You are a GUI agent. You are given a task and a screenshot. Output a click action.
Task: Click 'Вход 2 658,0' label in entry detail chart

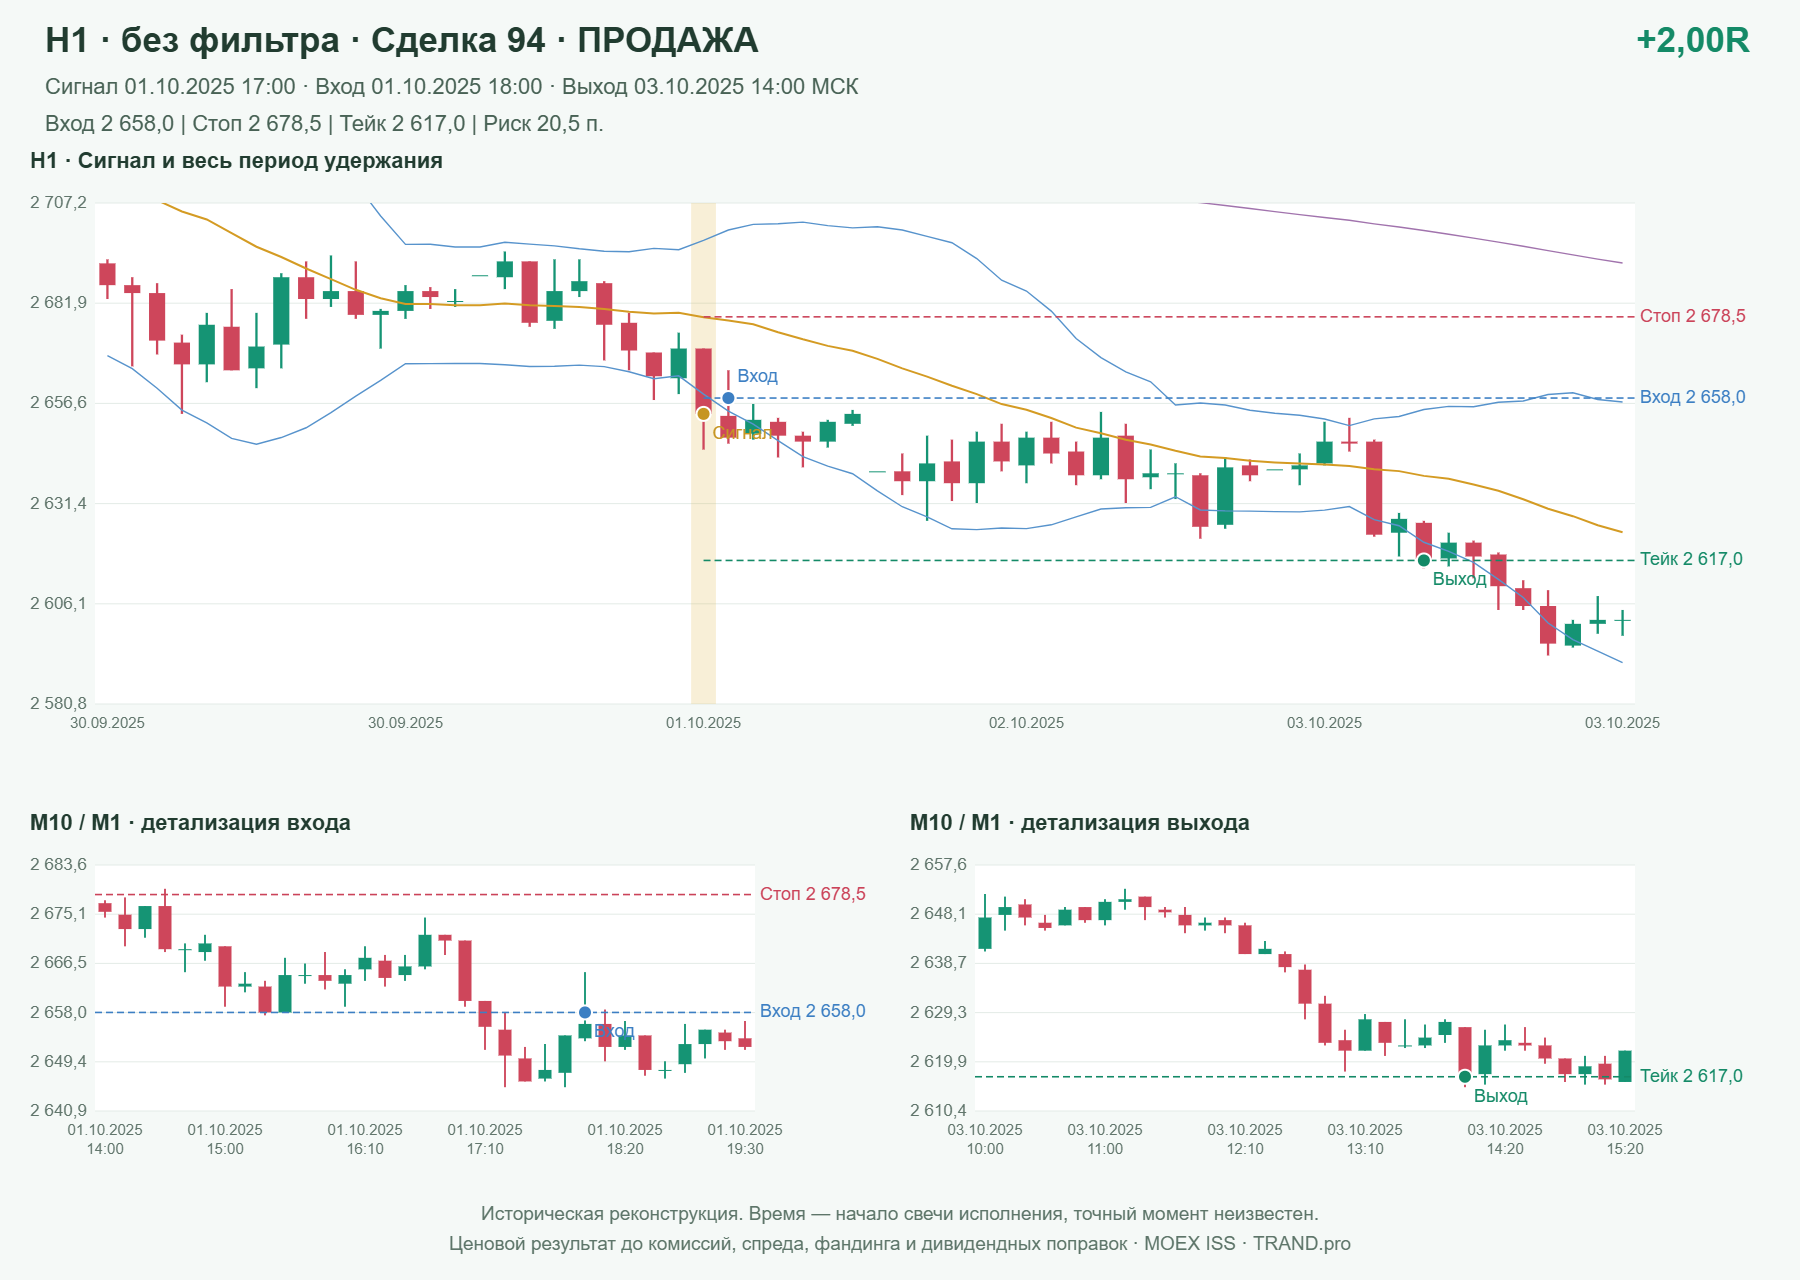tap(812, 1011)
